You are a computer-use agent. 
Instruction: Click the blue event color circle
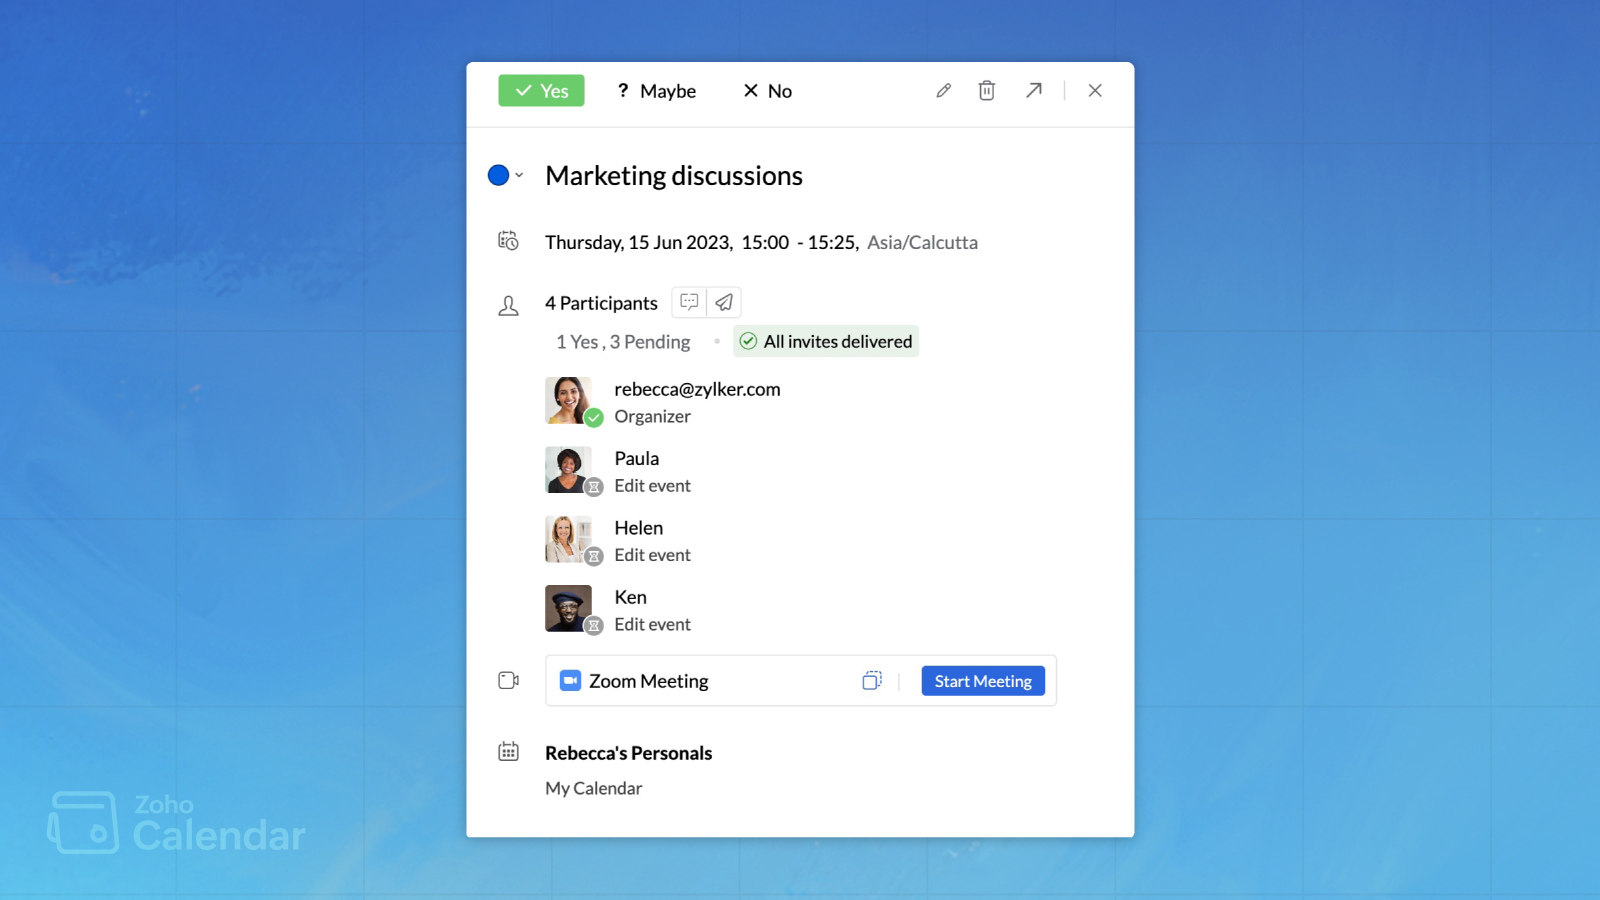point(498,176)
